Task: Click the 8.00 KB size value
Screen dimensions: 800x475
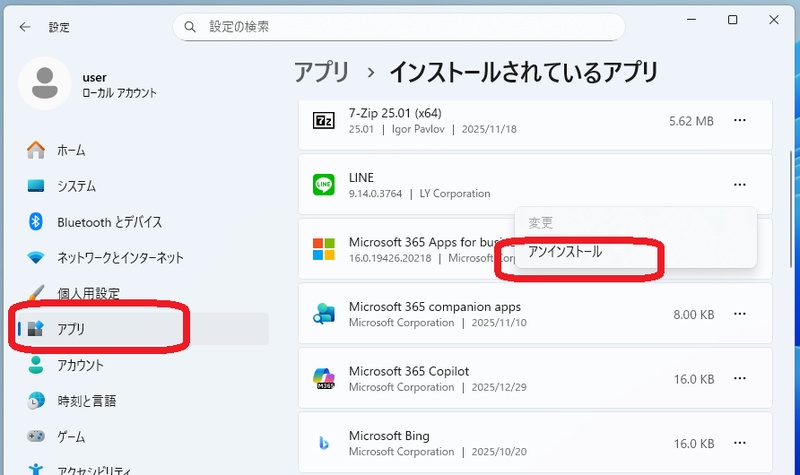Action: (693, 315)
